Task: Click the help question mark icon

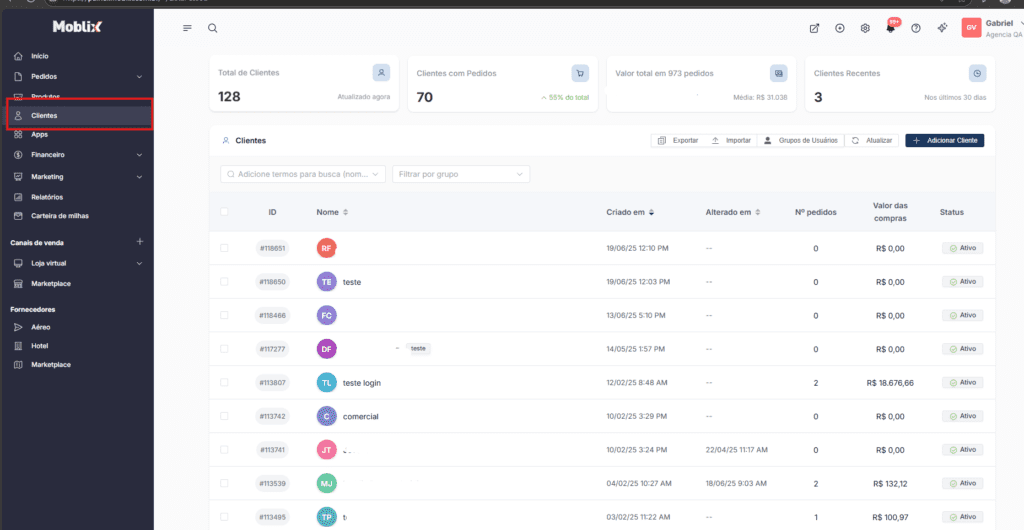Action: tap(916, 28)
